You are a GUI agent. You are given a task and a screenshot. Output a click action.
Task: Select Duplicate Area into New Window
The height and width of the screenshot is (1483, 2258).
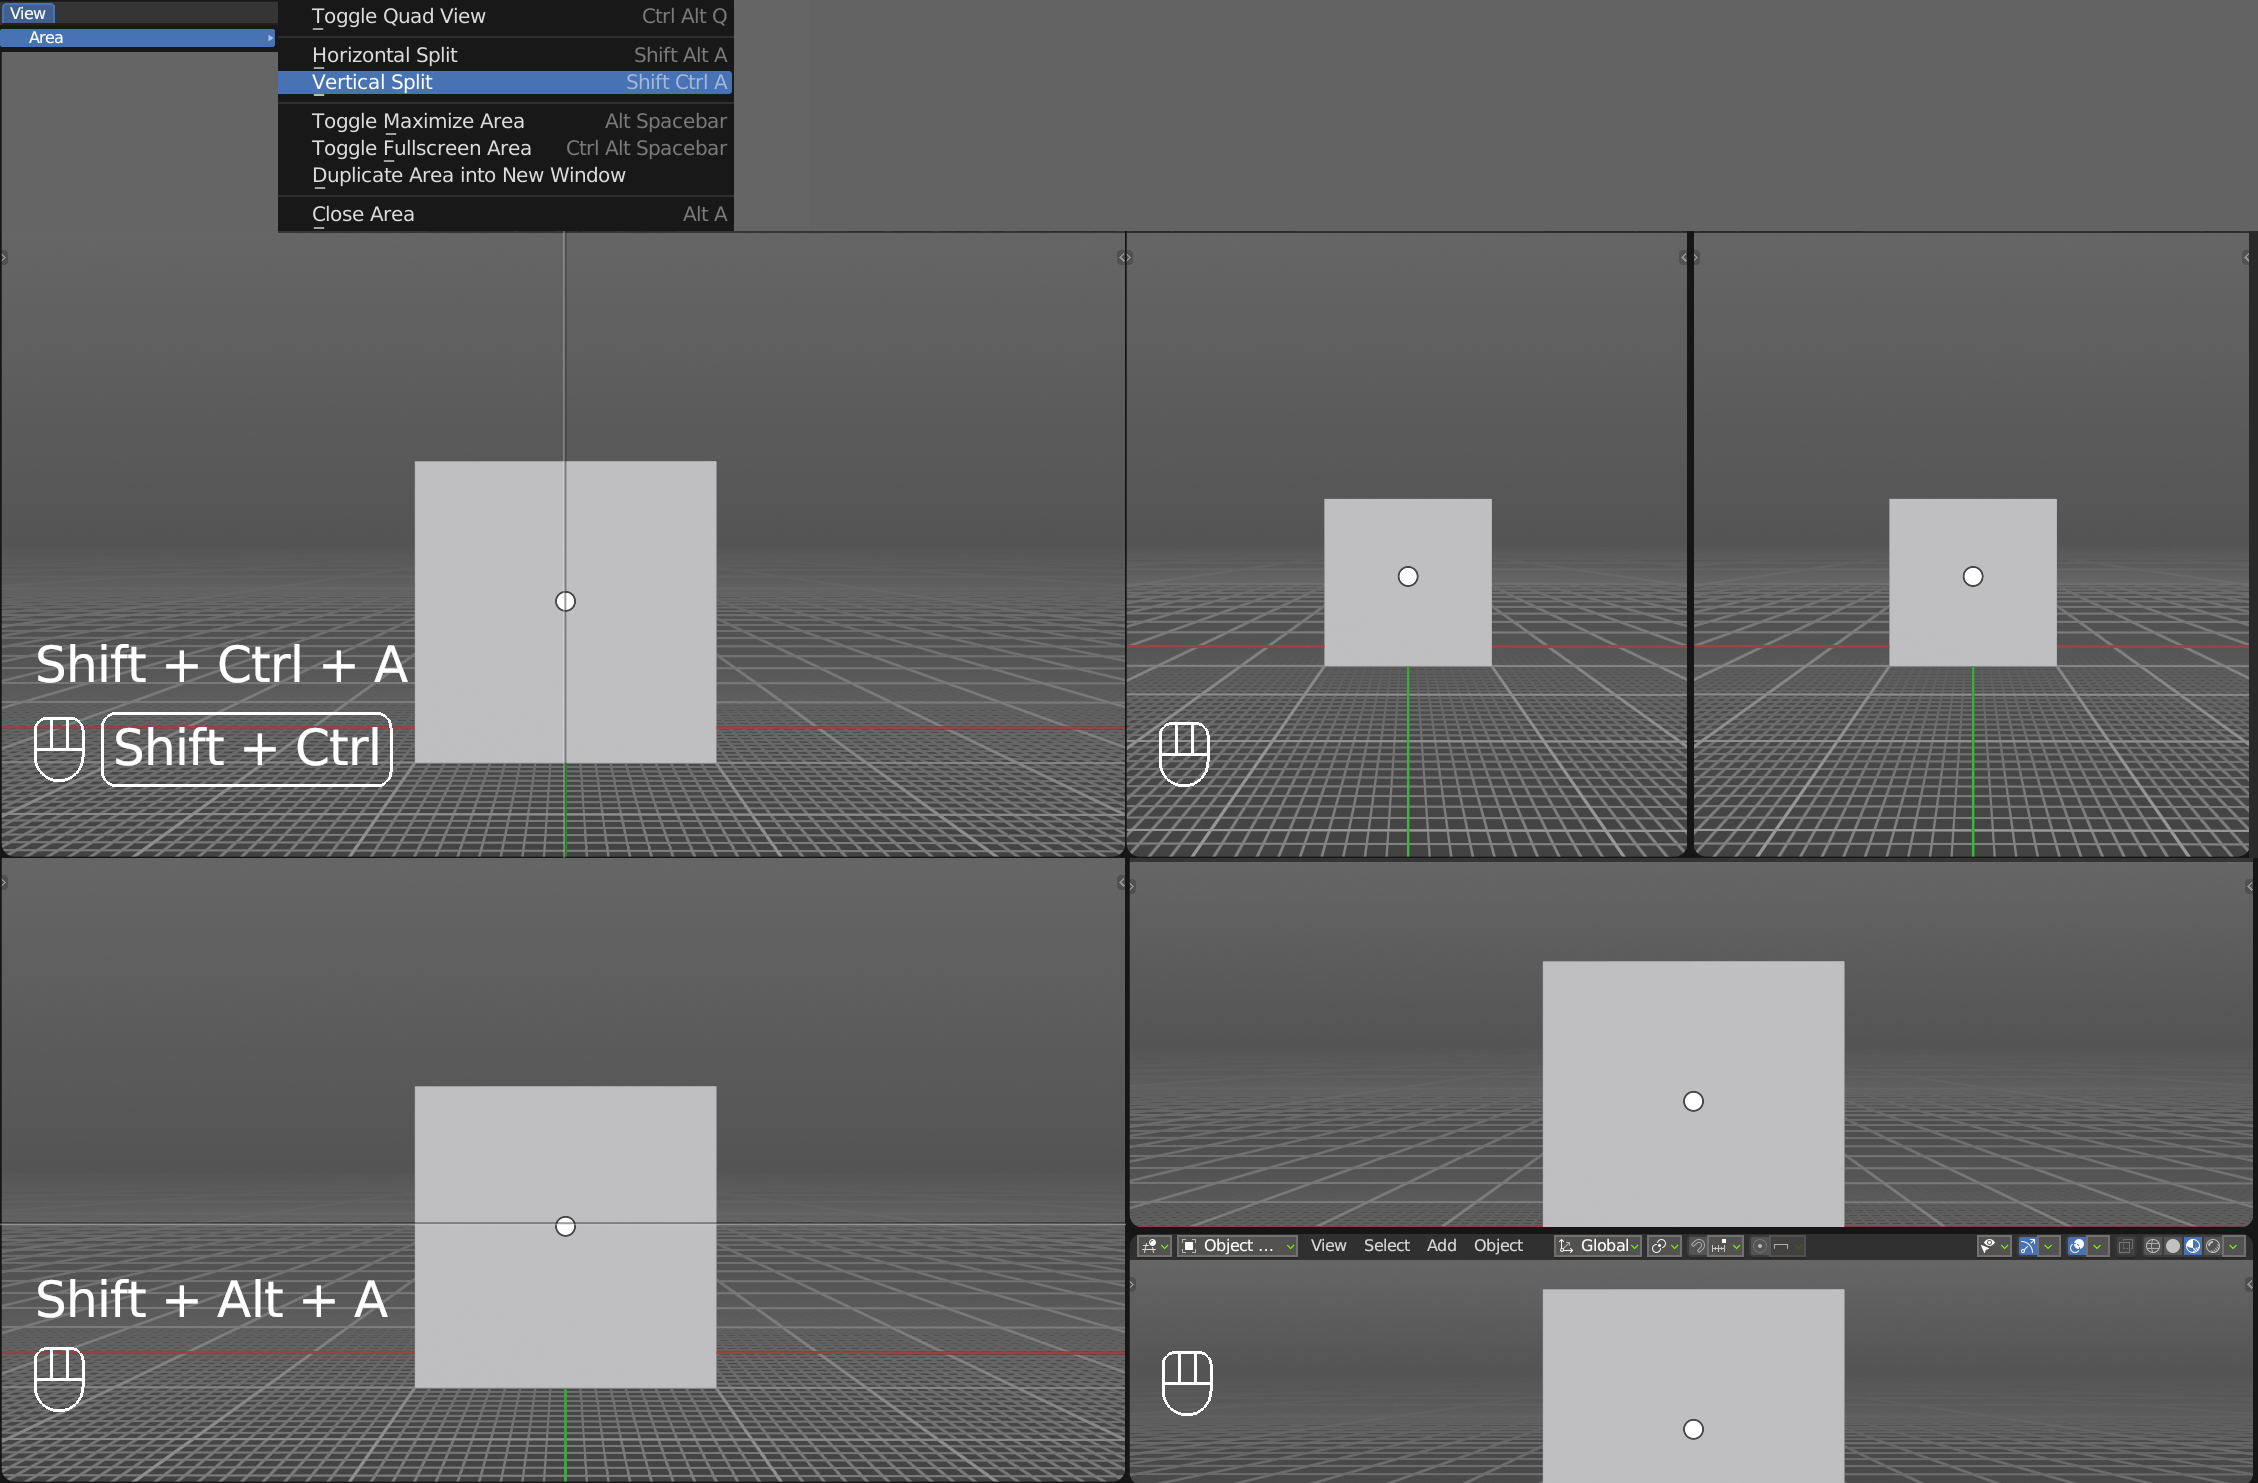(468, 175)
